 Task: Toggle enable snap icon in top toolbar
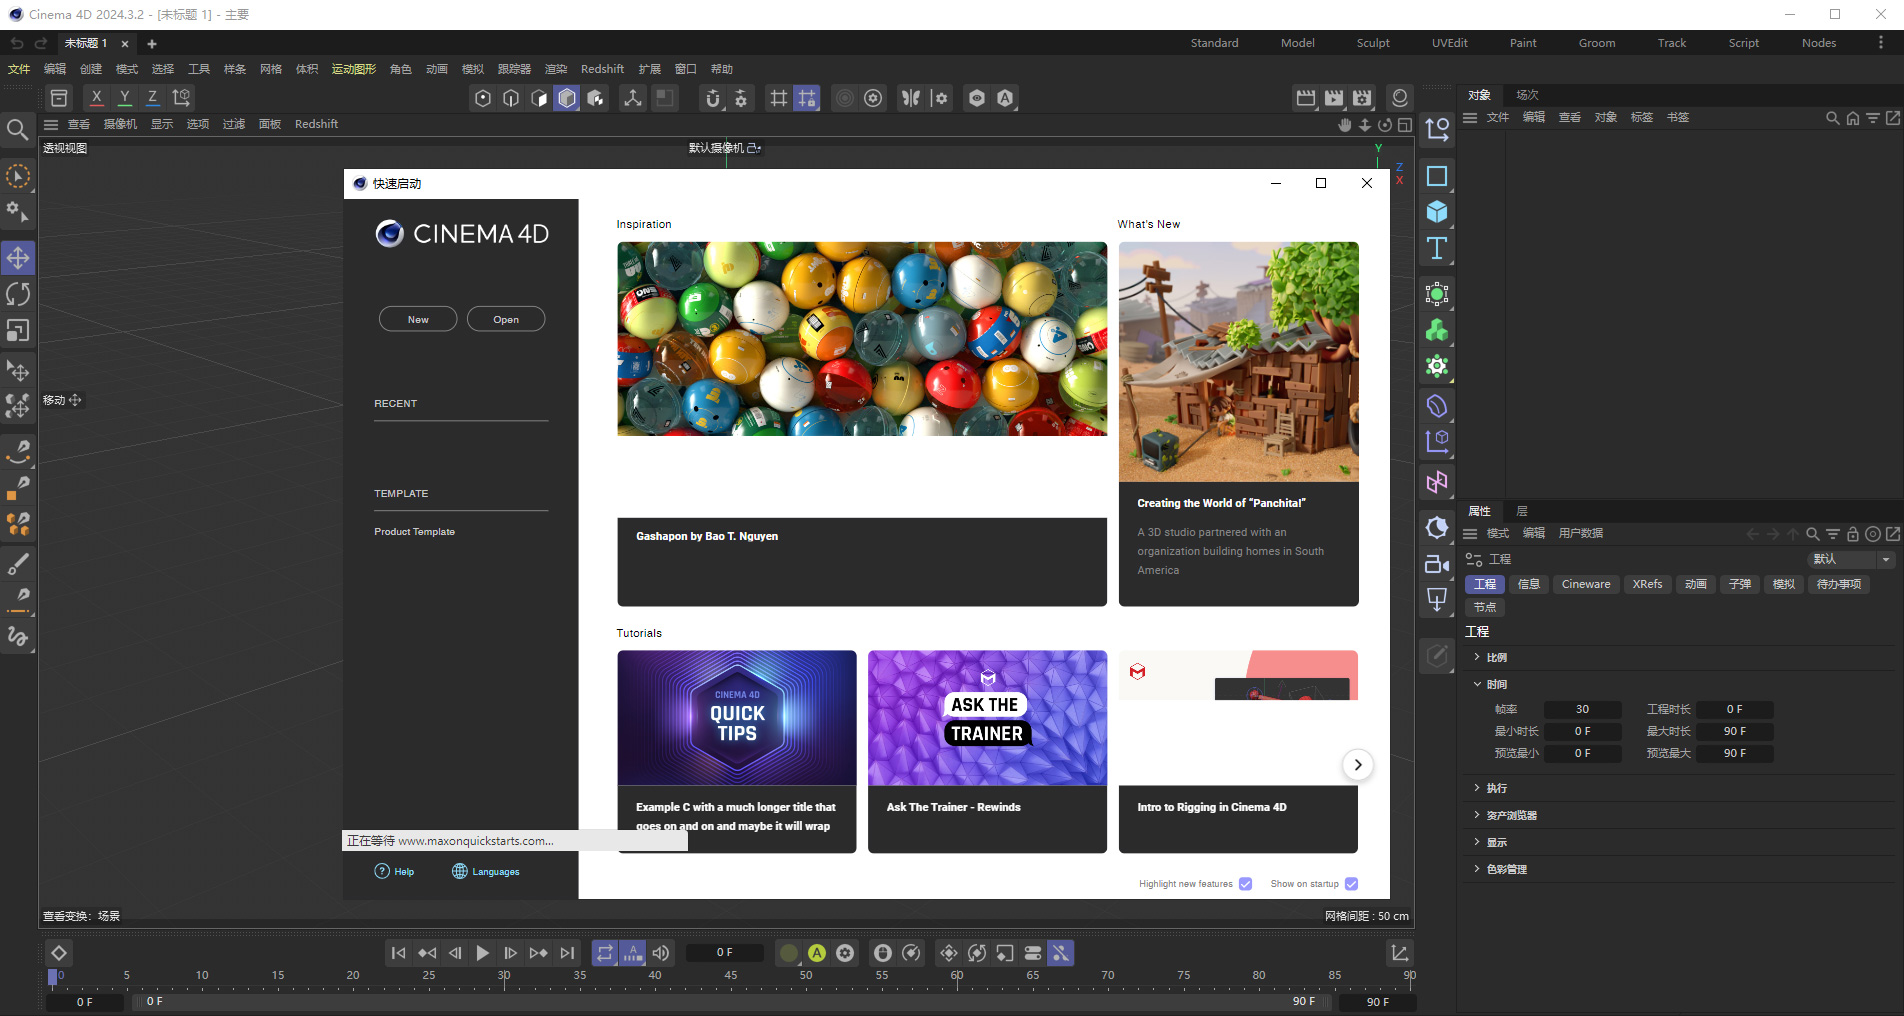pos(712,97)
